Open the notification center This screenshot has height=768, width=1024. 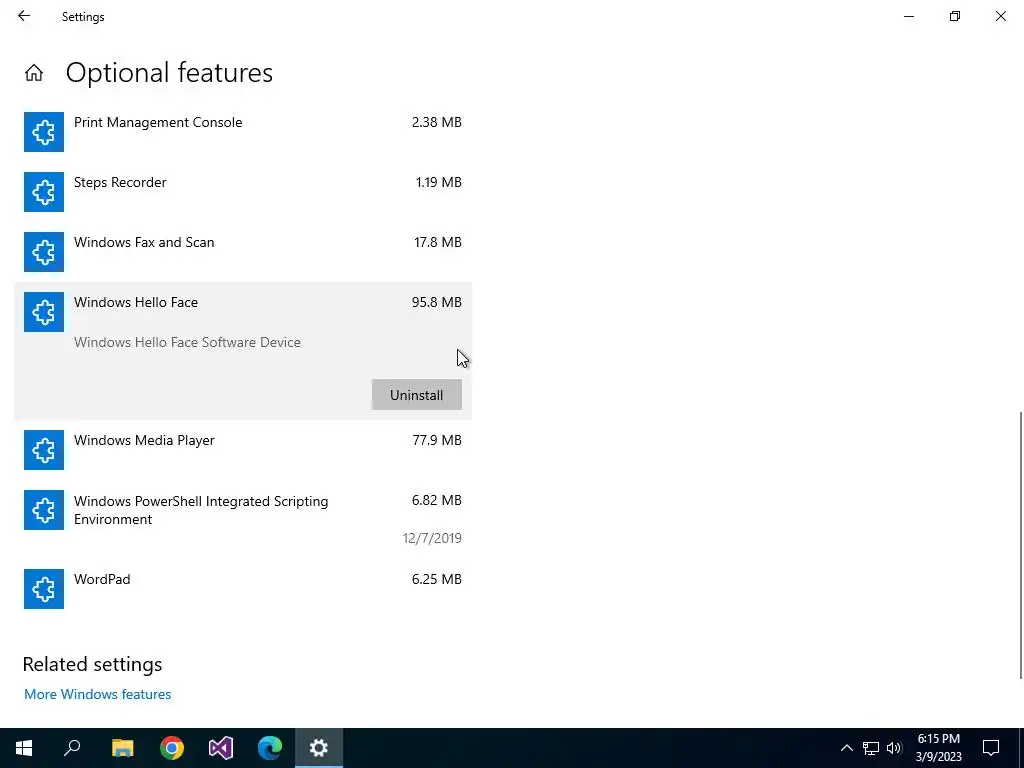point(991,748)
